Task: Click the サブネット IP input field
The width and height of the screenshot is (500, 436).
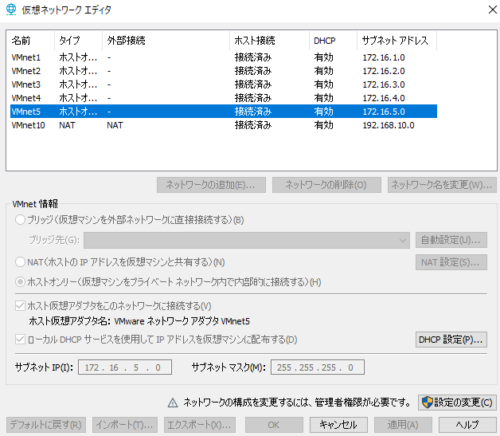Action: click(125, 367)
